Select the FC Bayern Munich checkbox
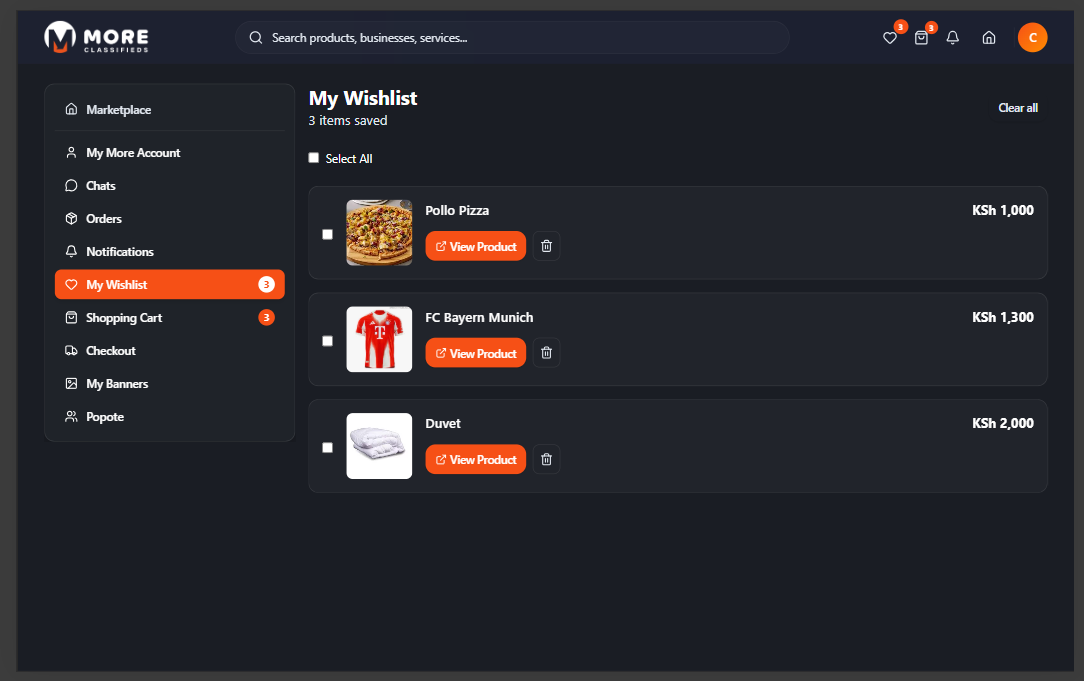 click(x=327, y=341)
